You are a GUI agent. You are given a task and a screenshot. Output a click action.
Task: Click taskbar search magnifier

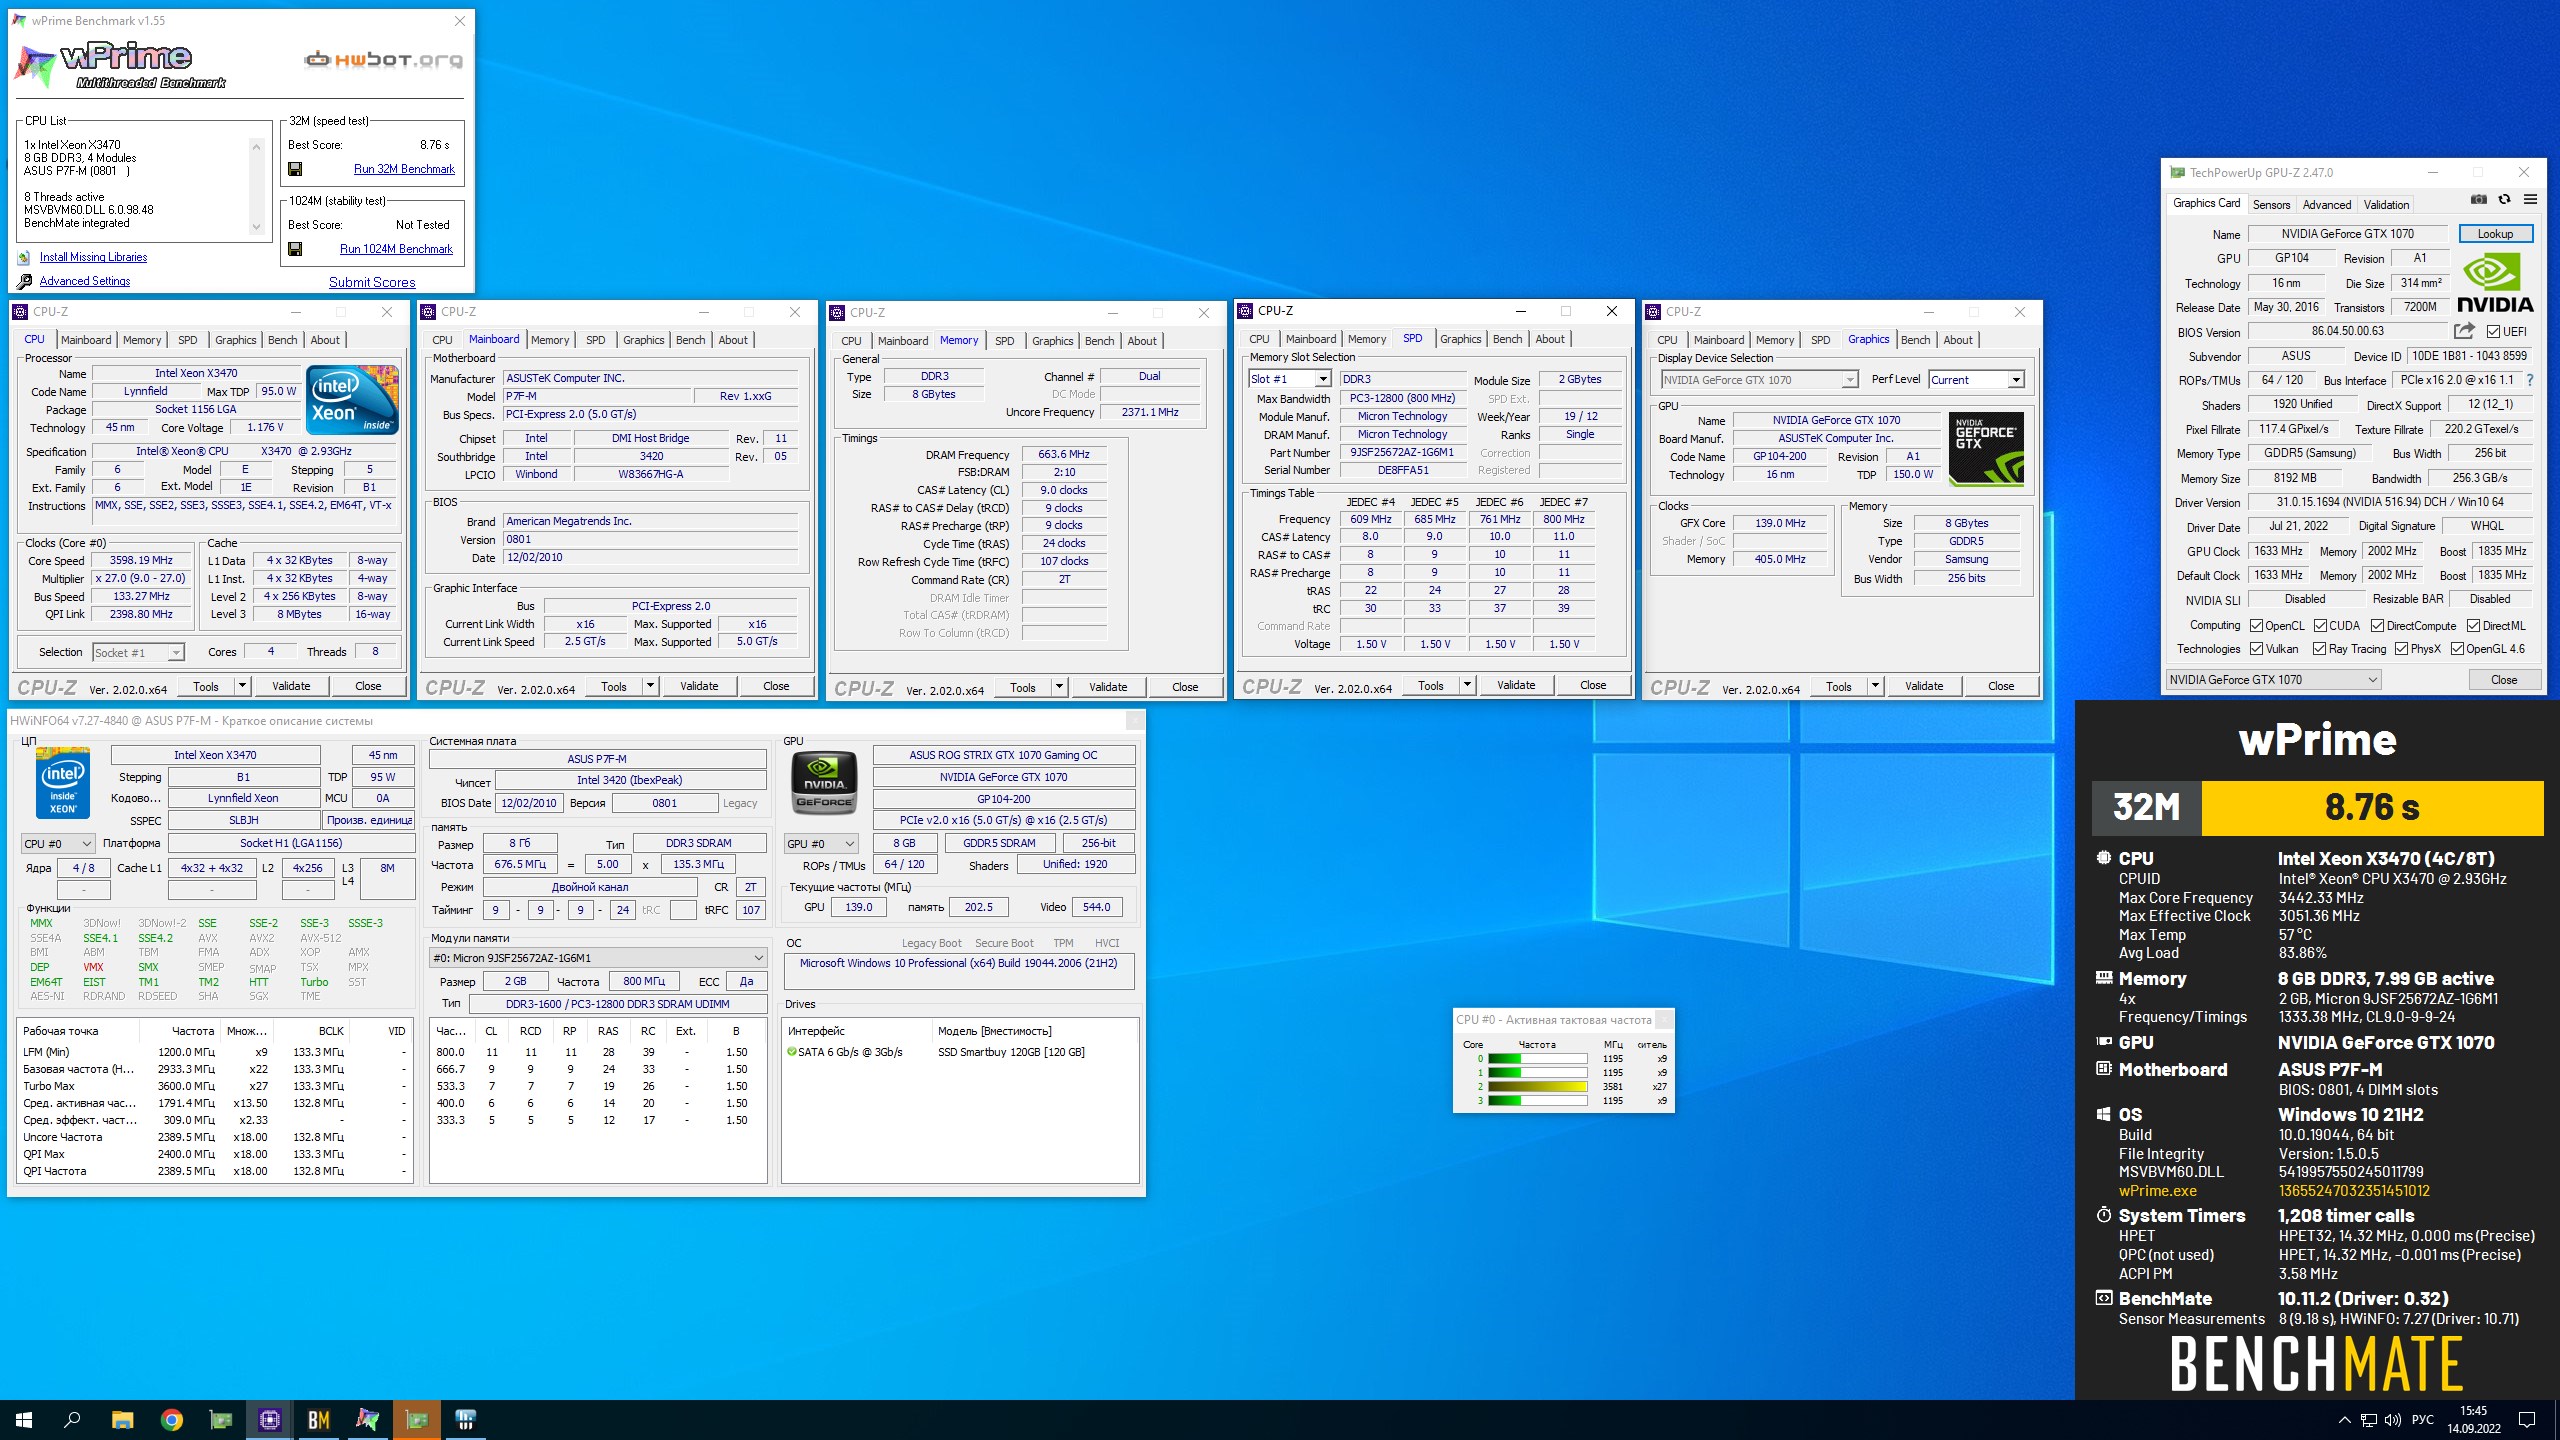pyautogui.click(x=72, y=1419)
